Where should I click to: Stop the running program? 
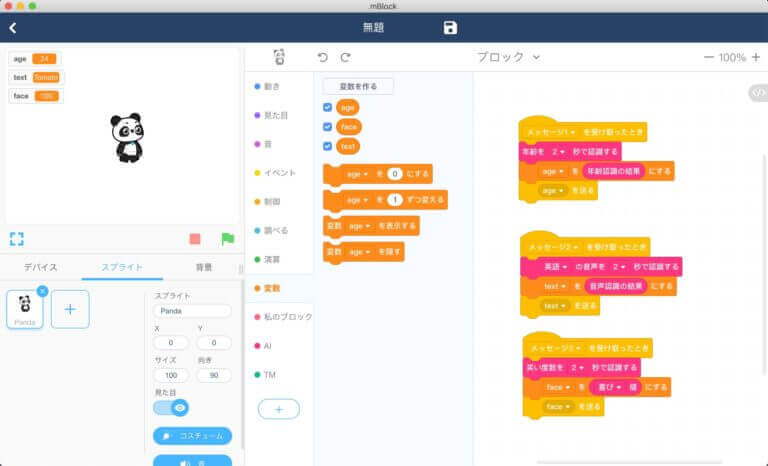coord(195,239)
